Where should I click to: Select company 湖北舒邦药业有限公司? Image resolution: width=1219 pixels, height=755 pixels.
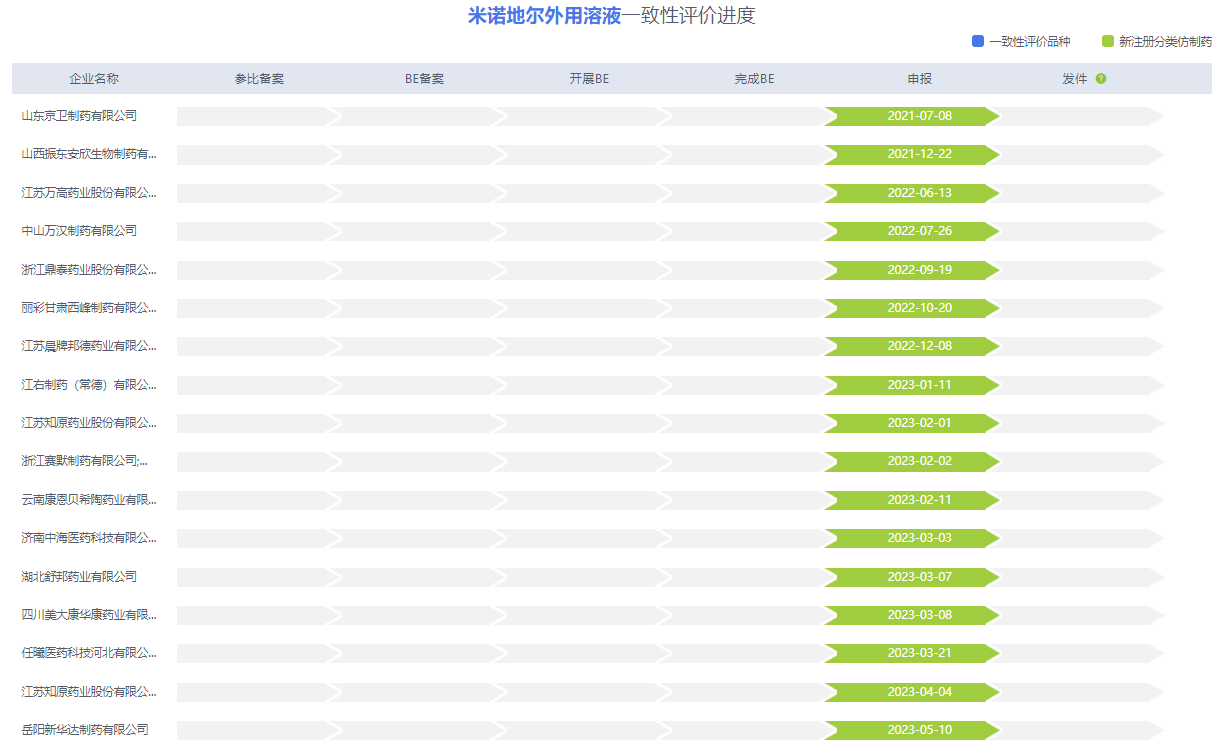click(79, 577)
